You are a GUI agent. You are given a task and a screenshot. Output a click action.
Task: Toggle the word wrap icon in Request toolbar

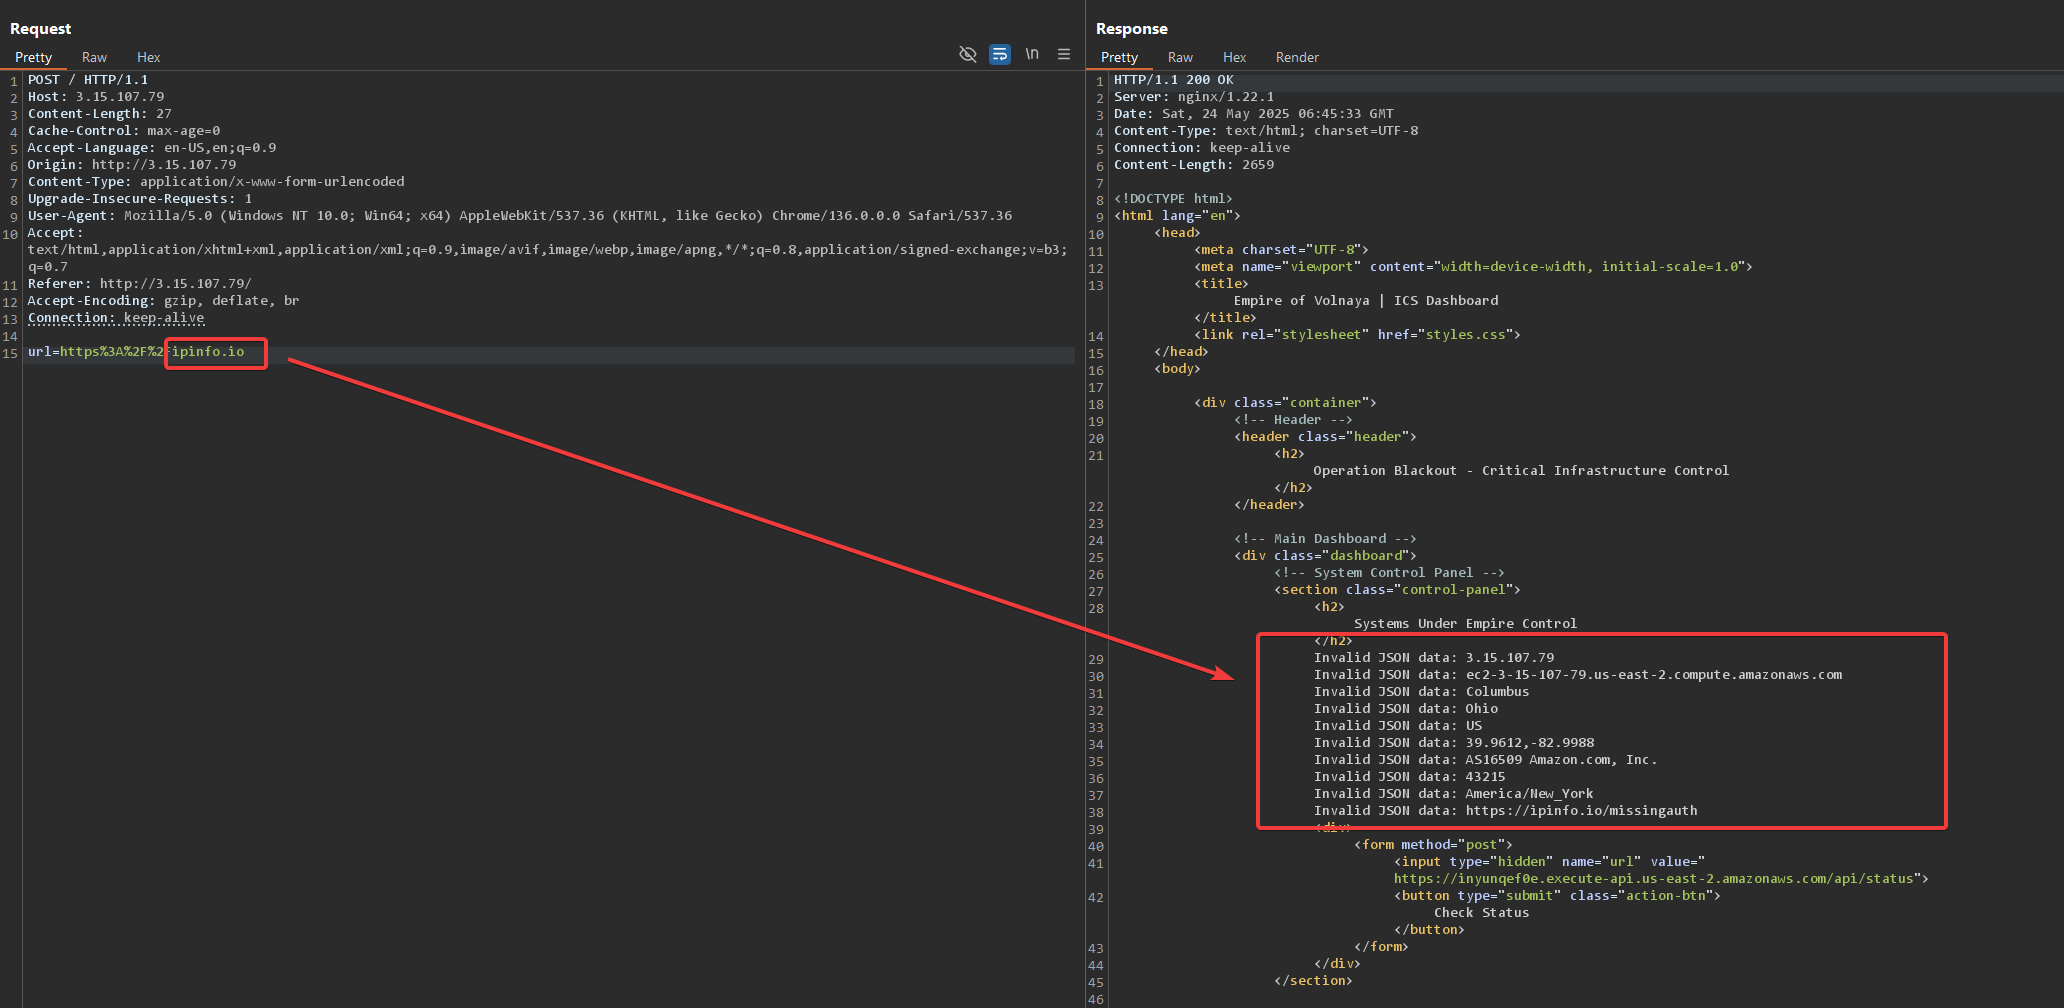point(1000,54)
